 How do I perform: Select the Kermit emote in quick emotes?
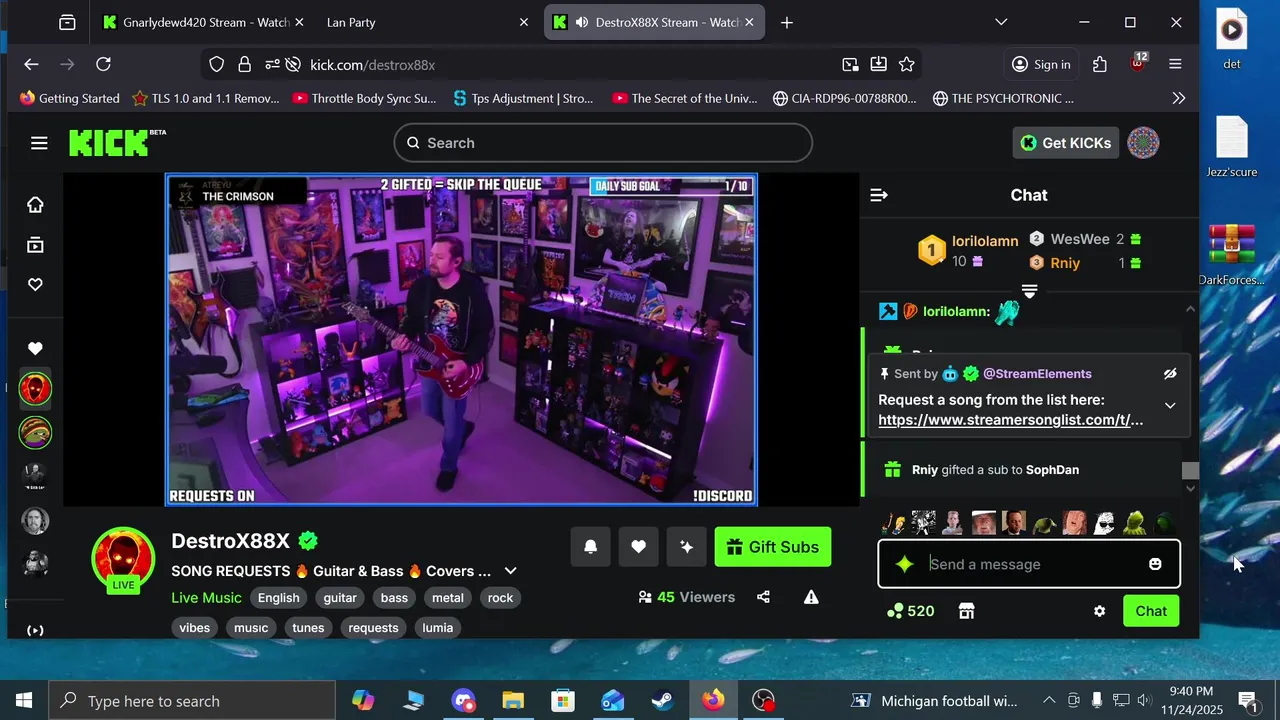click(1134, 522)
